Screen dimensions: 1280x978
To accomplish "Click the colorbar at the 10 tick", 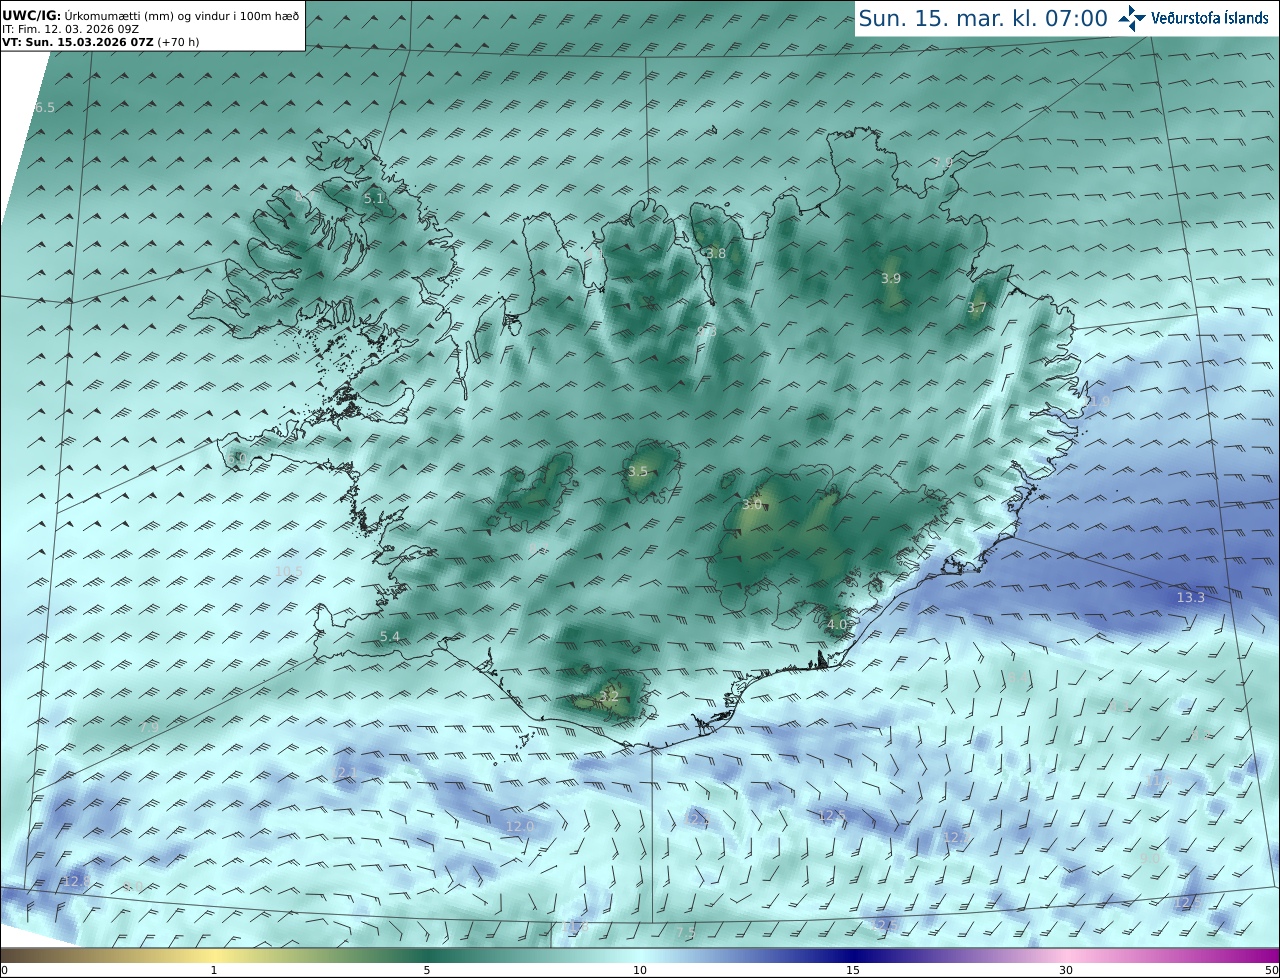I will pos(640,970).
